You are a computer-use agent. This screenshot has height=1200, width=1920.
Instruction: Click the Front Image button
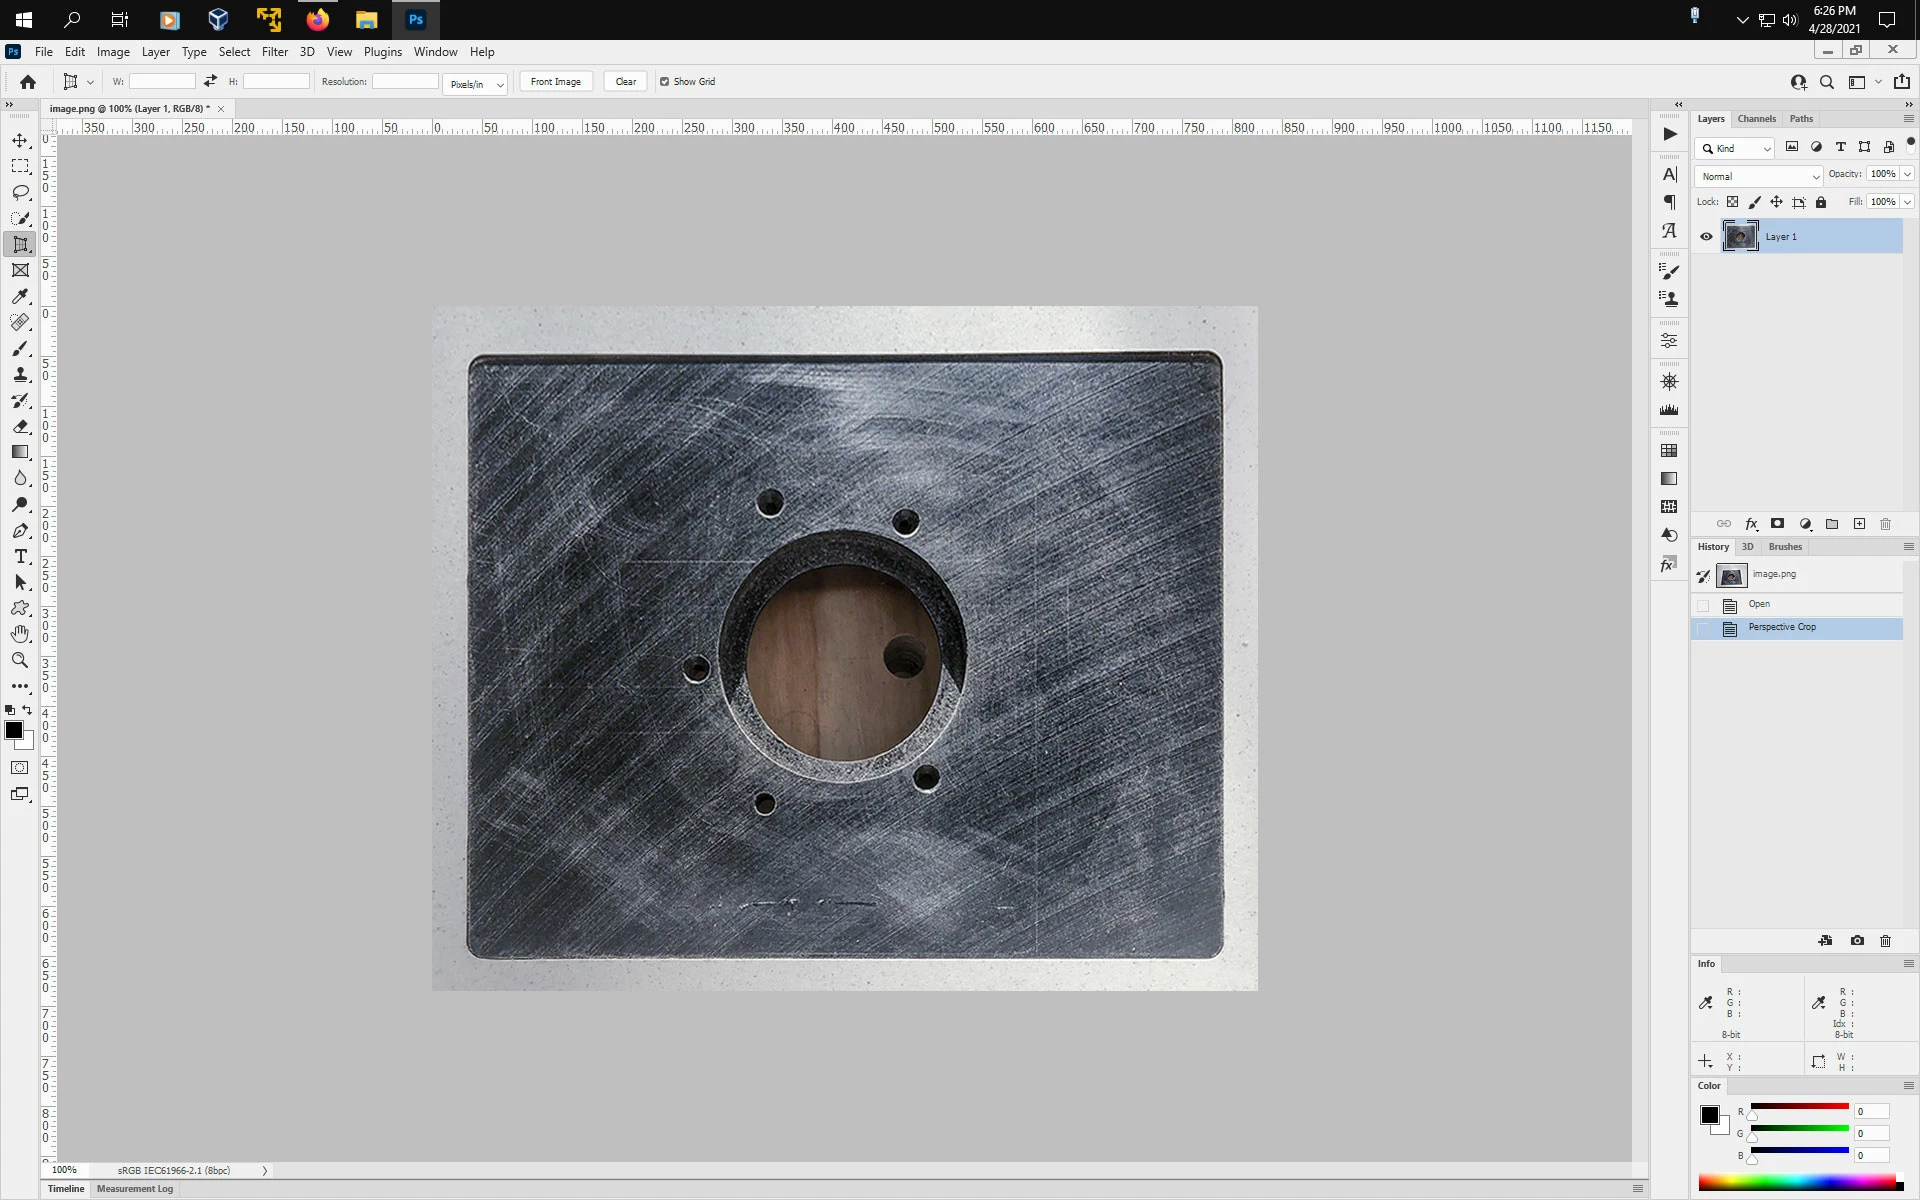click(555, 82)
